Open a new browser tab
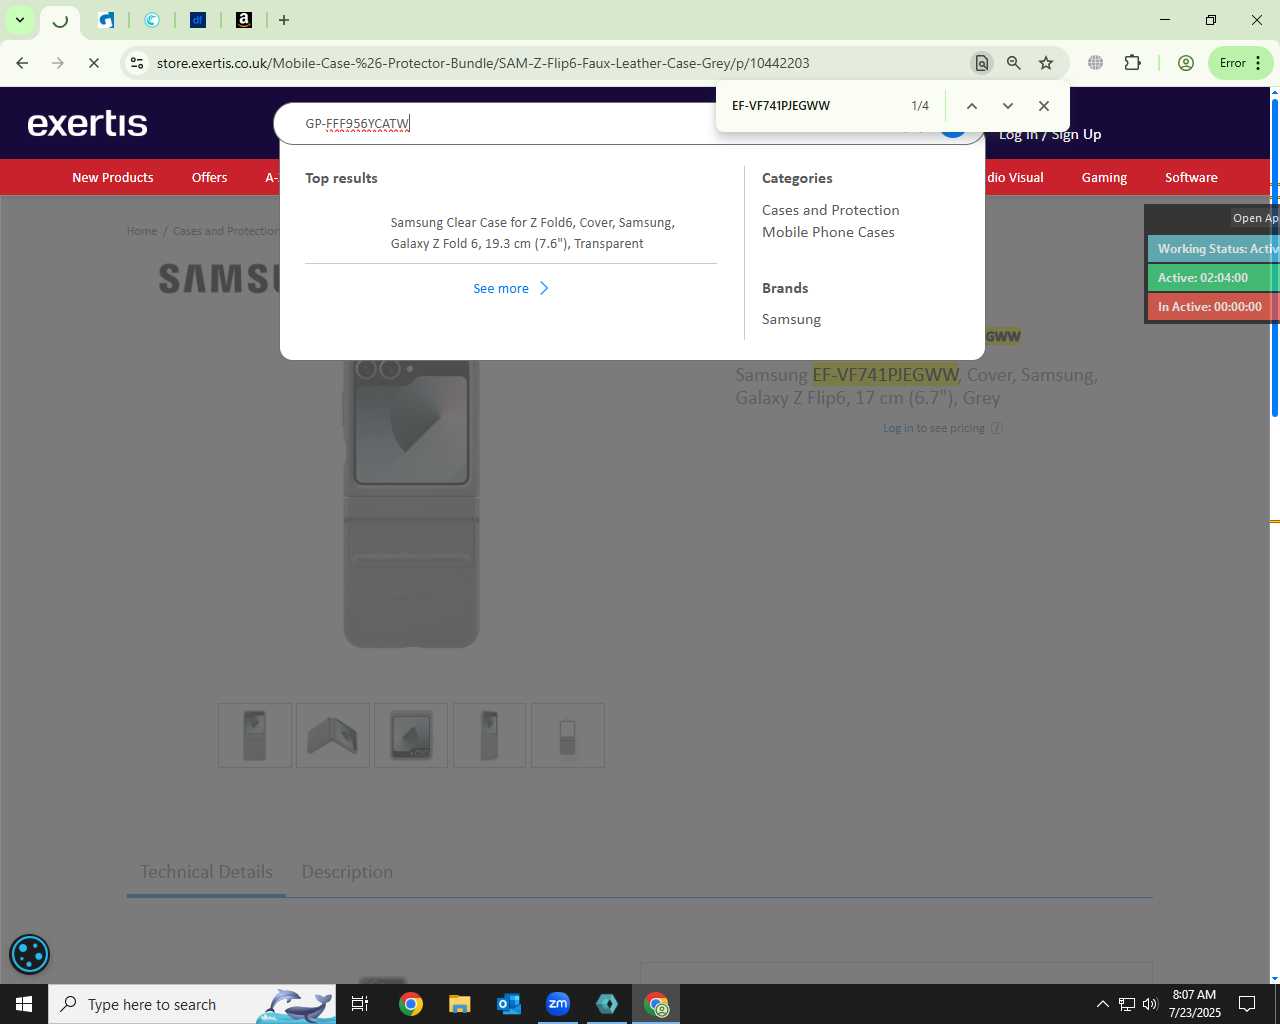Screen dimensions: 1280x1024 [284, 20]
